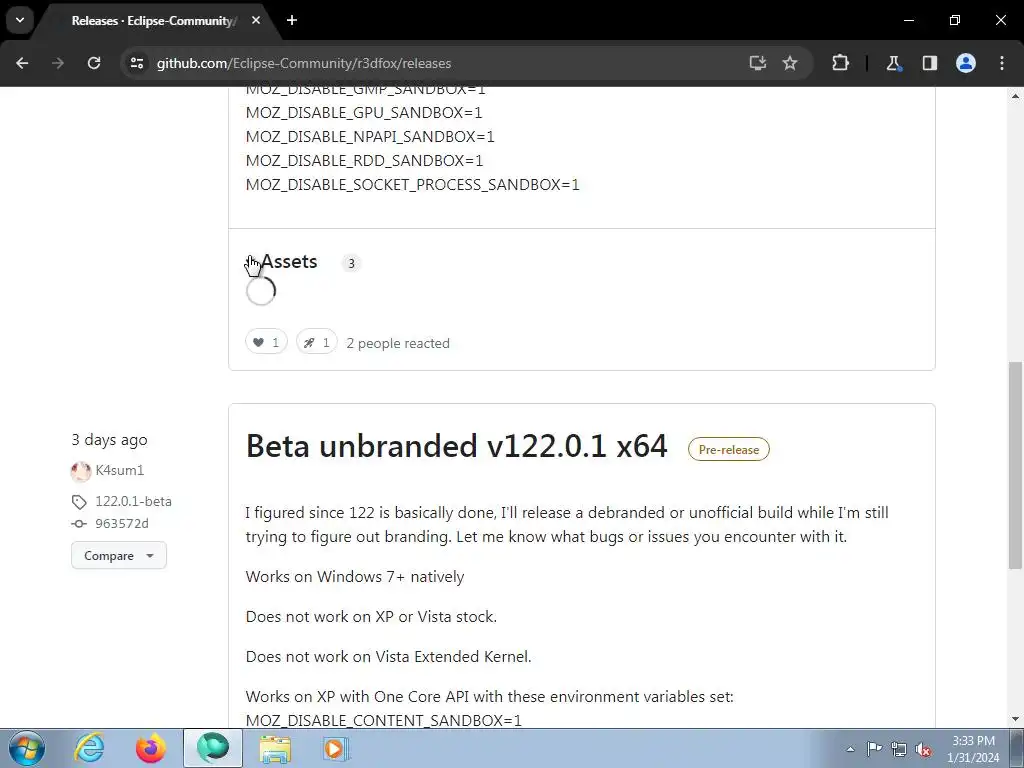Viewport: 1024px width, 768px height.
Task: Show hidden system tray icons
Action: [850, 749]
